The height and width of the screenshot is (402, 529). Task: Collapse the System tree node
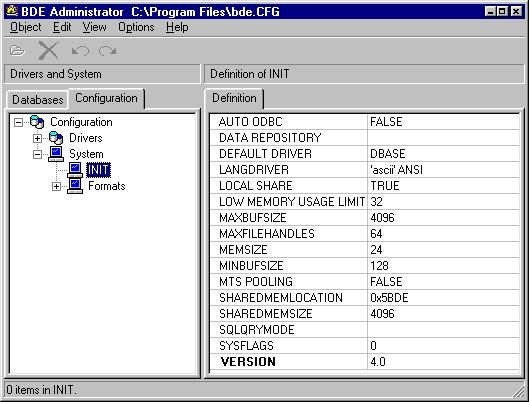click(x=37, y=154)
